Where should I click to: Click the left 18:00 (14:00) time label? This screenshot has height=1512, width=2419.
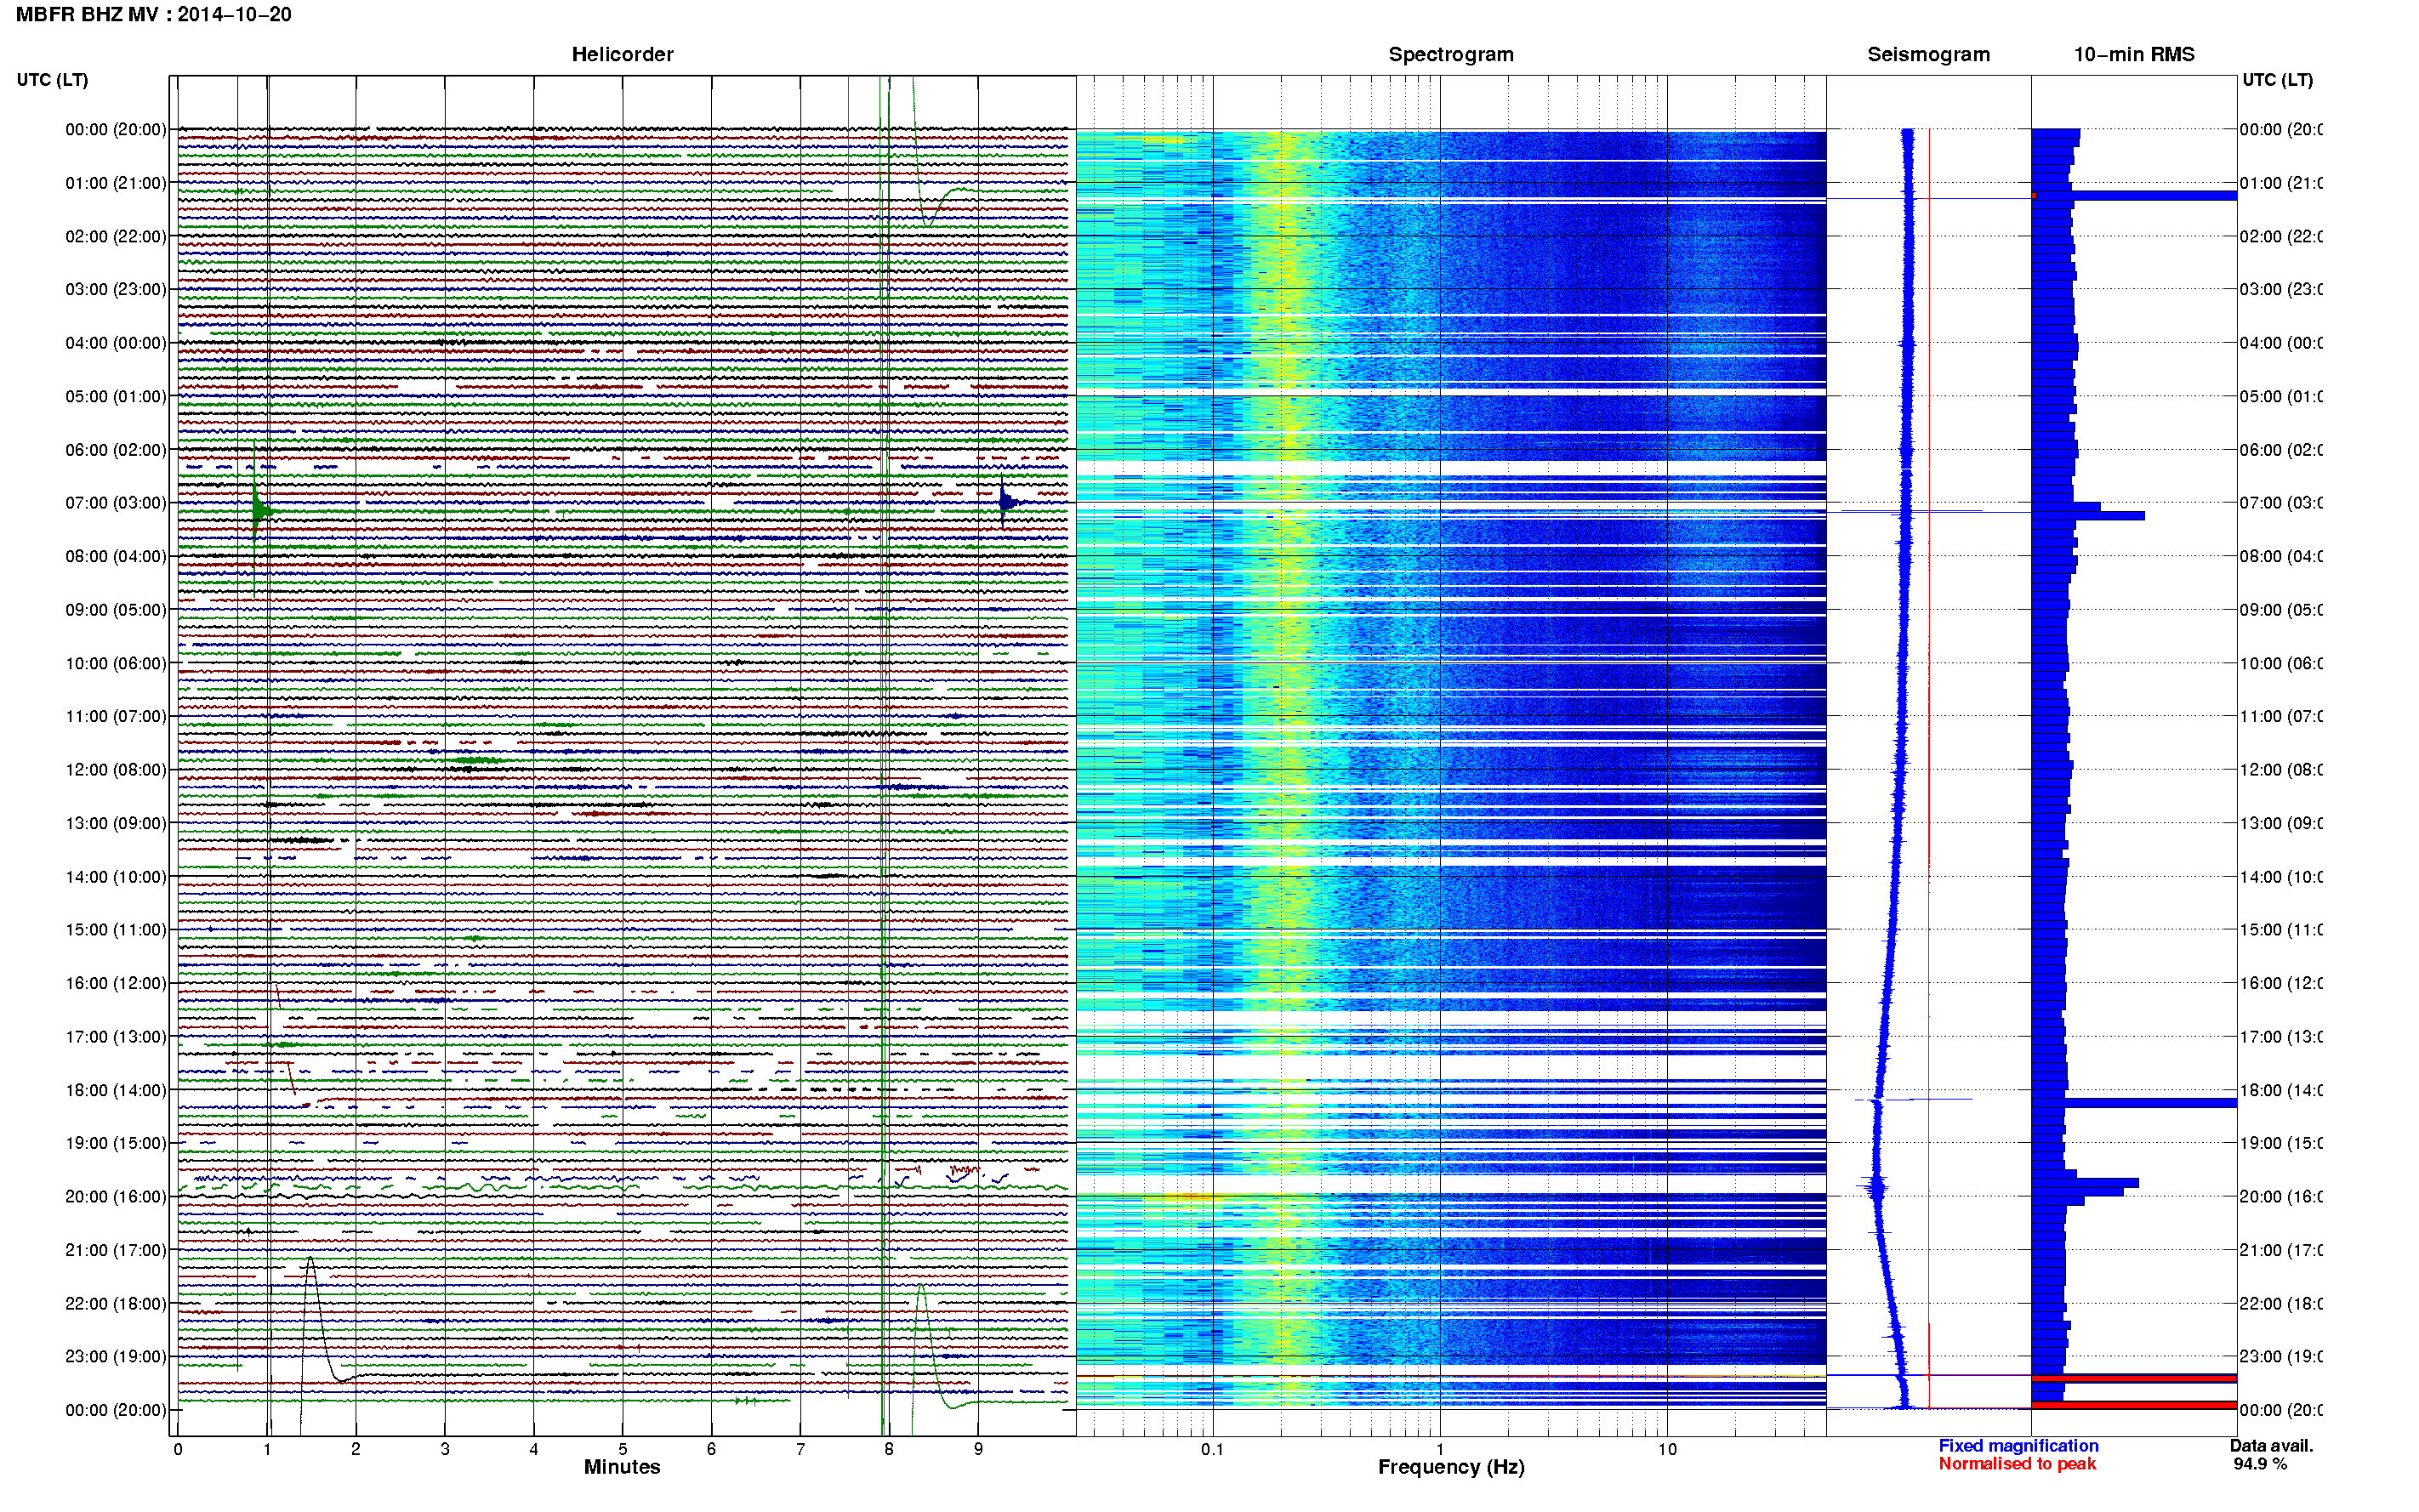coord(116,1090)
